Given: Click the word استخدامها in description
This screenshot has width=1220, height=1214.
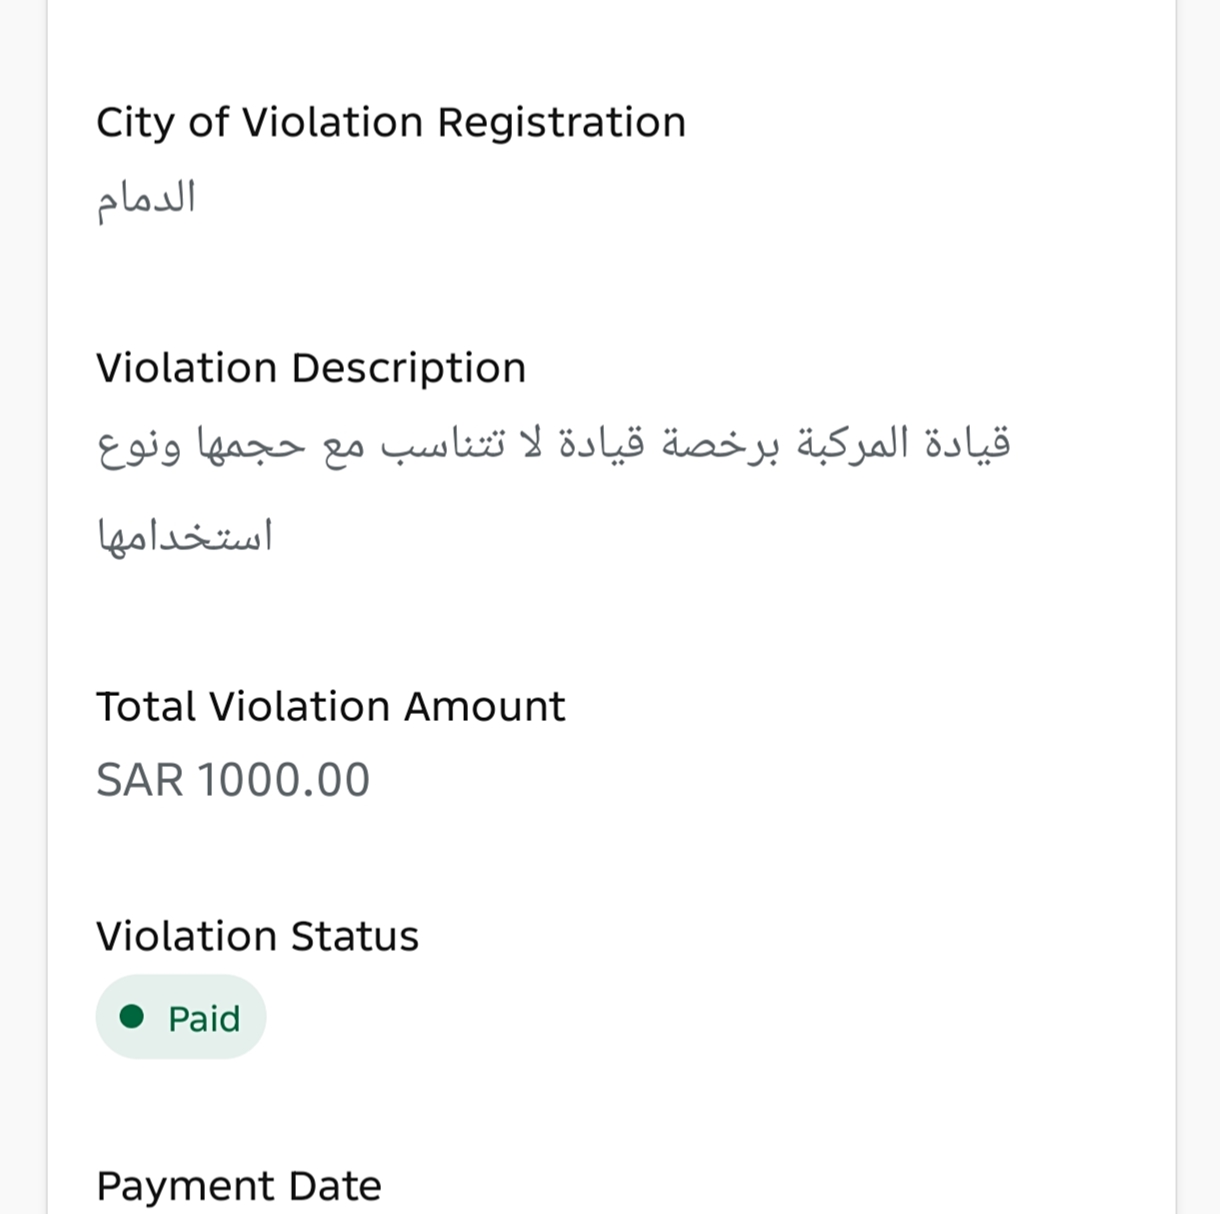Looking at the screenshot, I should [x=185, y=536].
